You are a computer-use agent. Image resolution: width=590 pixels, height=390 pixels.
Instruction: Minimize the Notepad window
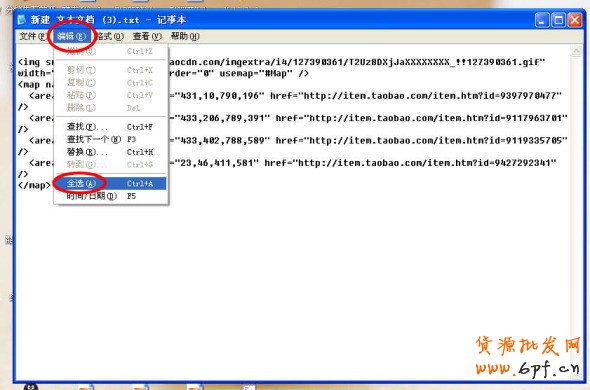(x=542, y=20)
